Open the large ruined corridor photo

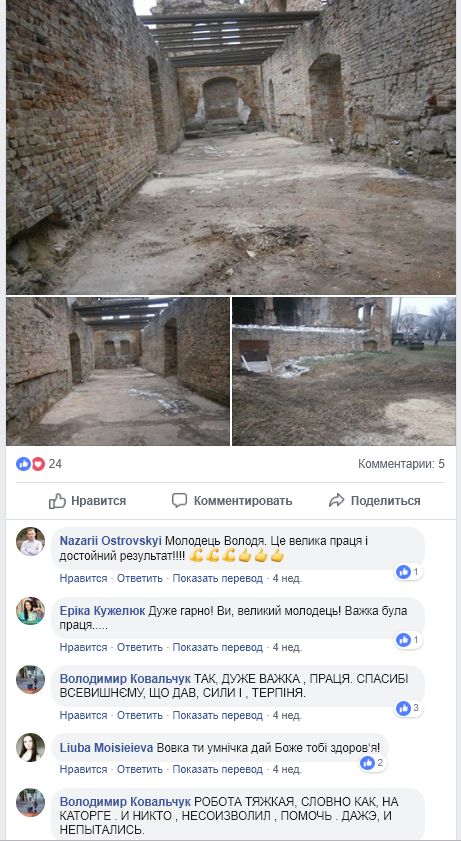231,147
